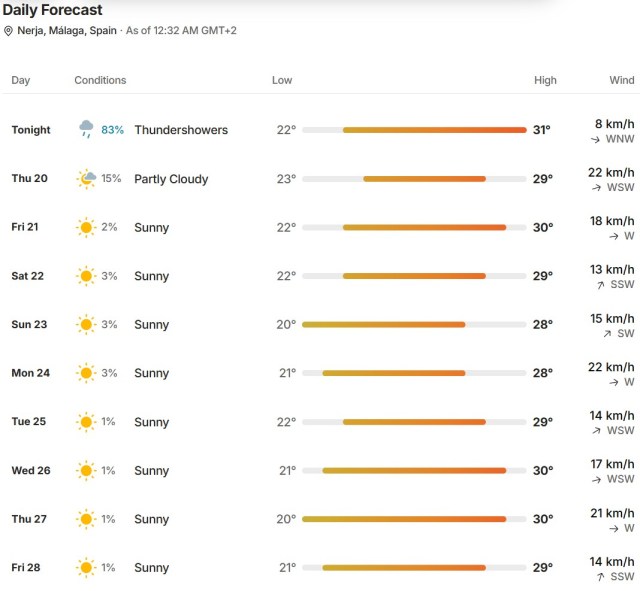Screen dimensions: 640x591
Task: Click the temperature range bar for Sun 23
Action: (x=414, y=324)
